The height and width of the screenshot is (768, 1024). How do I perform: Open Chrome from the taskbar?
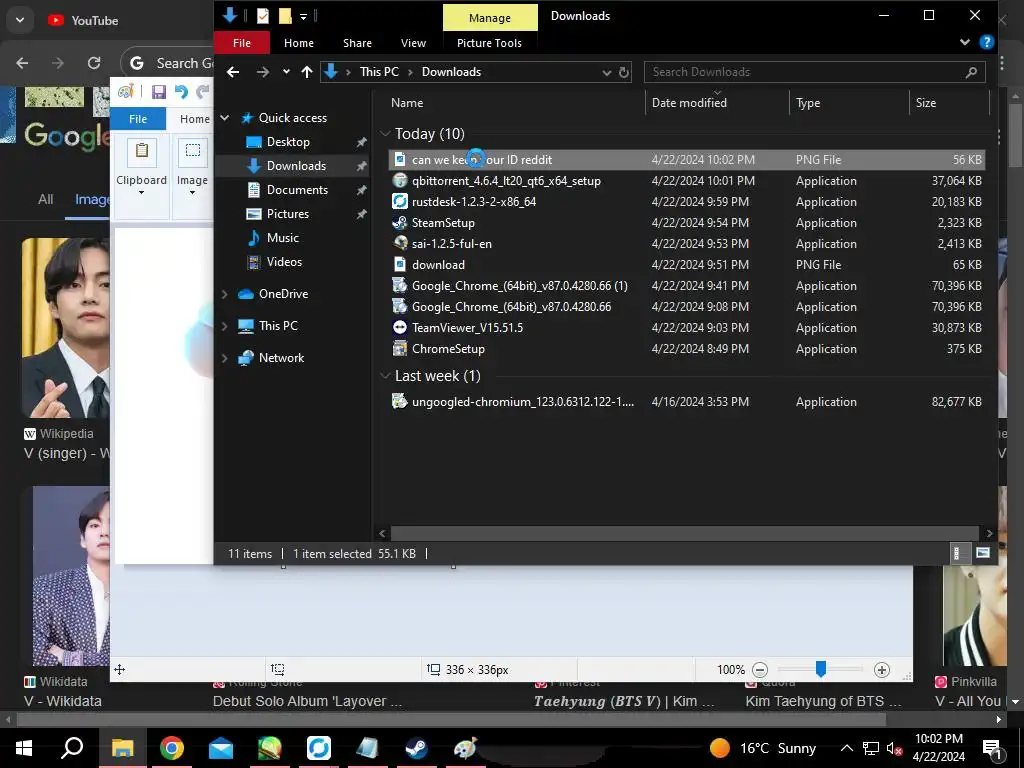pyautogui.click(x=172, y=748)
